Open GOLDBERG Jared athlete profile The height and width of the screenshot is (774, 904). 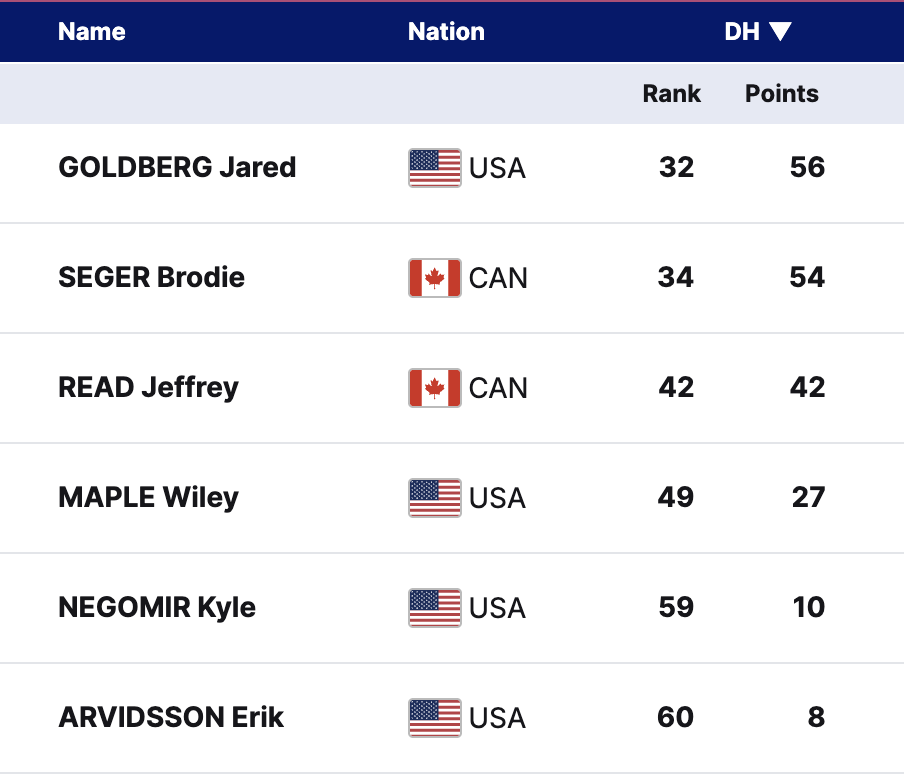point(177,167)
